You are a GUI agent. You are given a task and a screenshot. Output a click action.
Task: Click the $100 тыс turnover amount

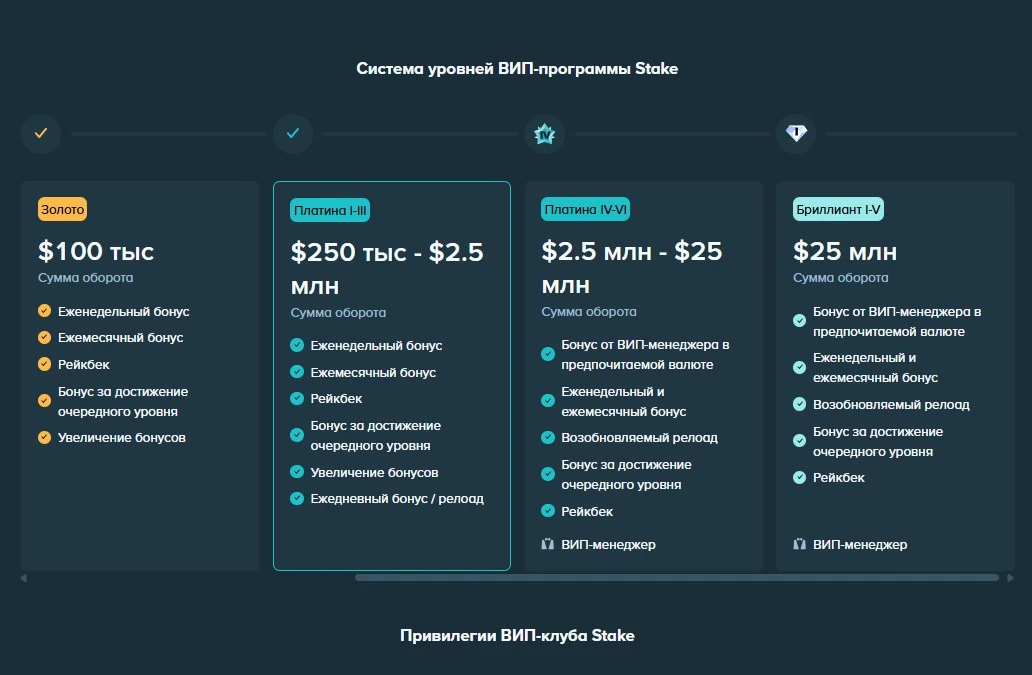[x=96, y=250]
